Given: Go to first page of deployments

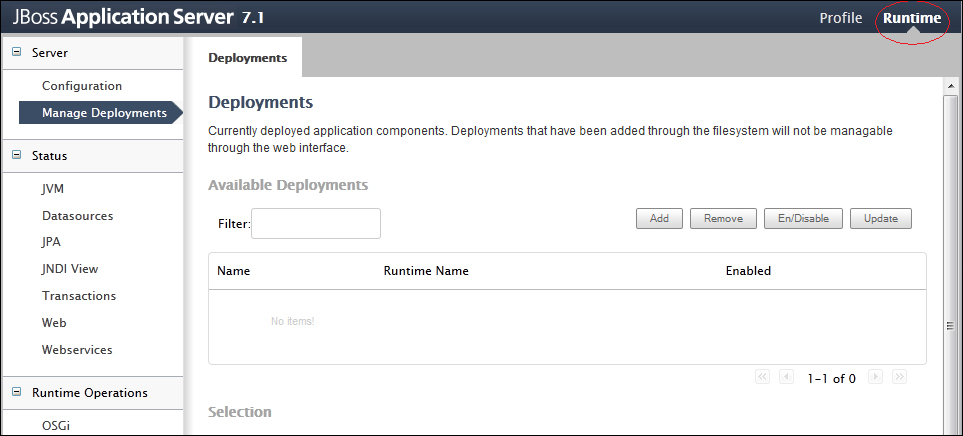Looking at the screenshot, I should (763, 377).
